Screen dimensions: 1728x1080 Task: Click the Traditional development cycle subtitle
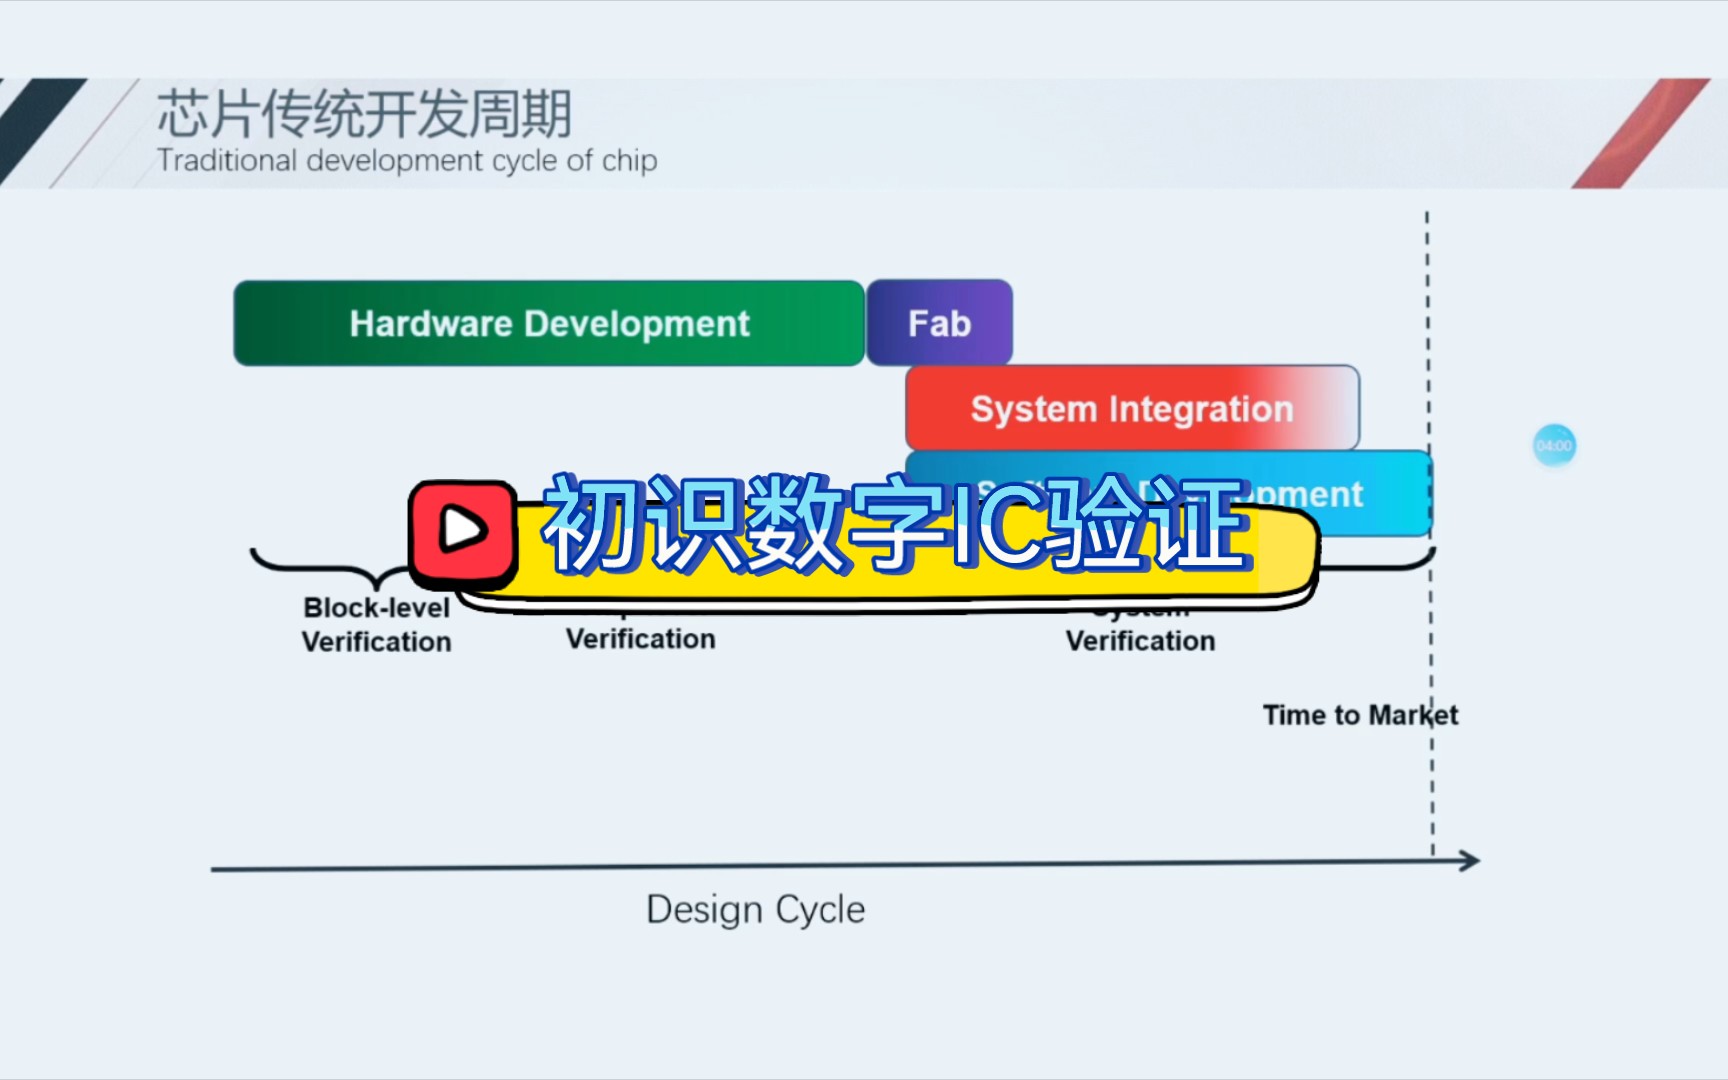click(405, 160)
